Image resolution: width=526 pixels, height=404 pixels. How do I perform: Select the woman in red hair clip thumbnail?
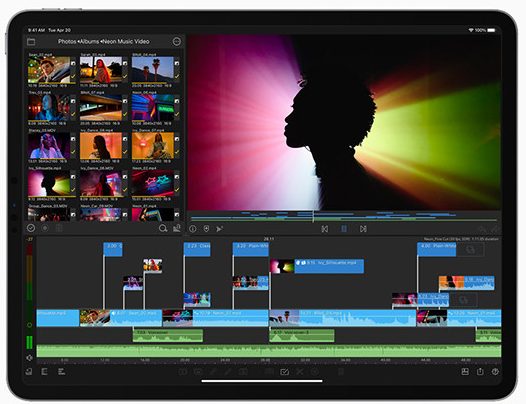101,70
